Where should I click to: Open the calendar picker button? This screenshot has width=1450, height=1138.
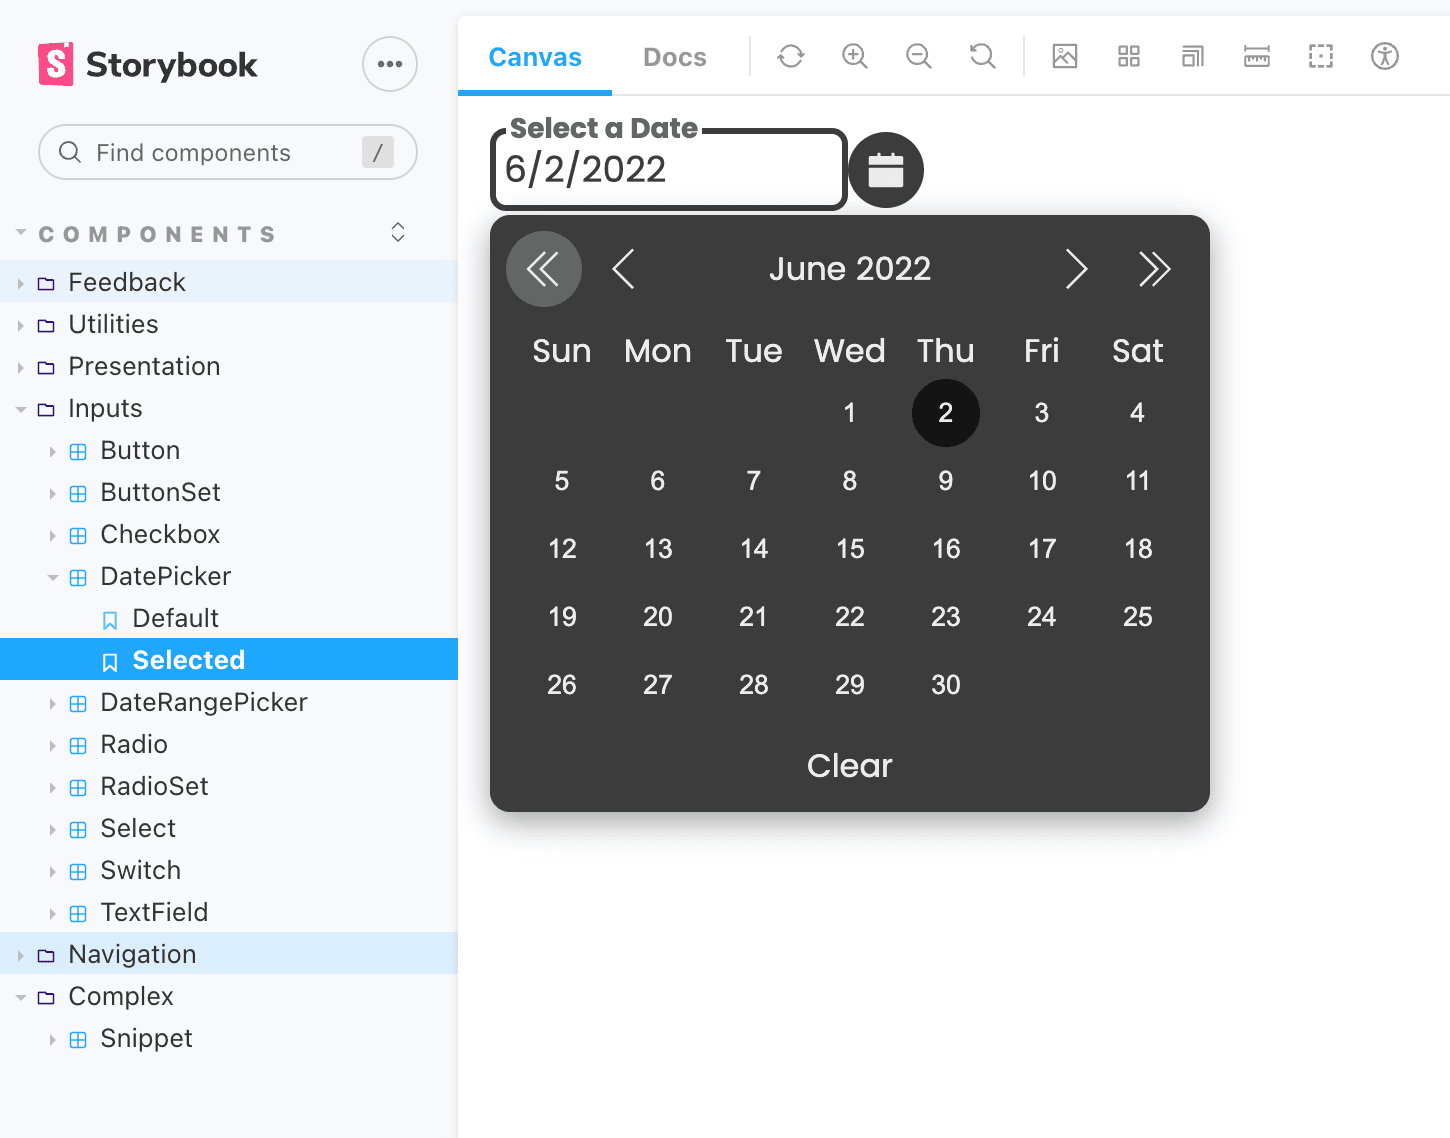[x=885, y=170]
